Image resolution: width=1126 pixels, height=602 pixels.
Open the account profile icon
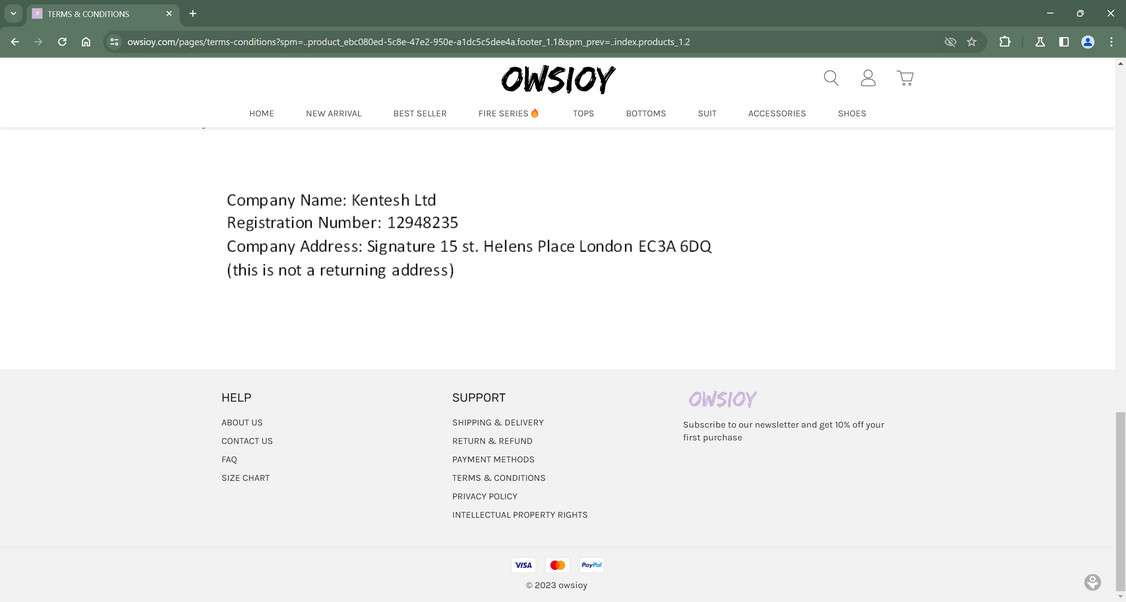(867, 77)
